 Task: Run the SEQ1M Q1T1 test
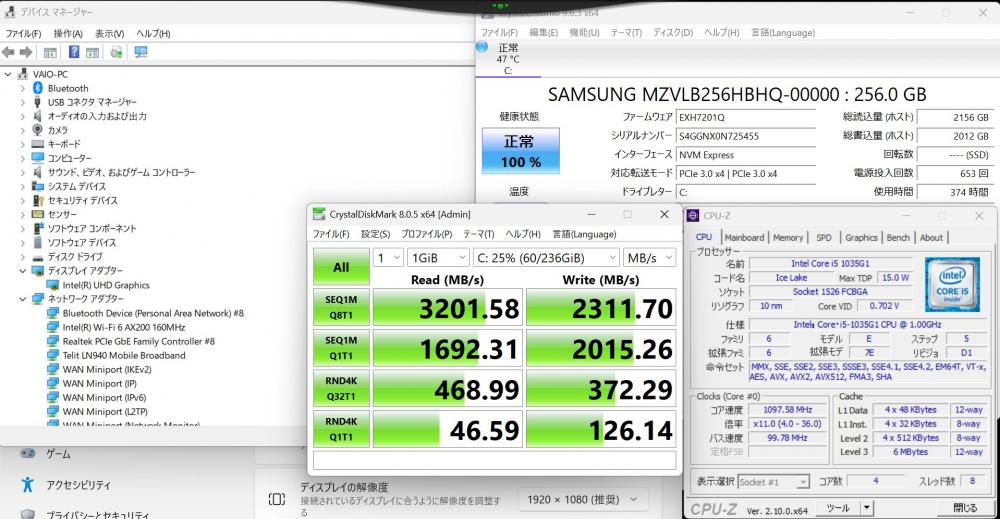pyautogui.click(x=341, y=348)
